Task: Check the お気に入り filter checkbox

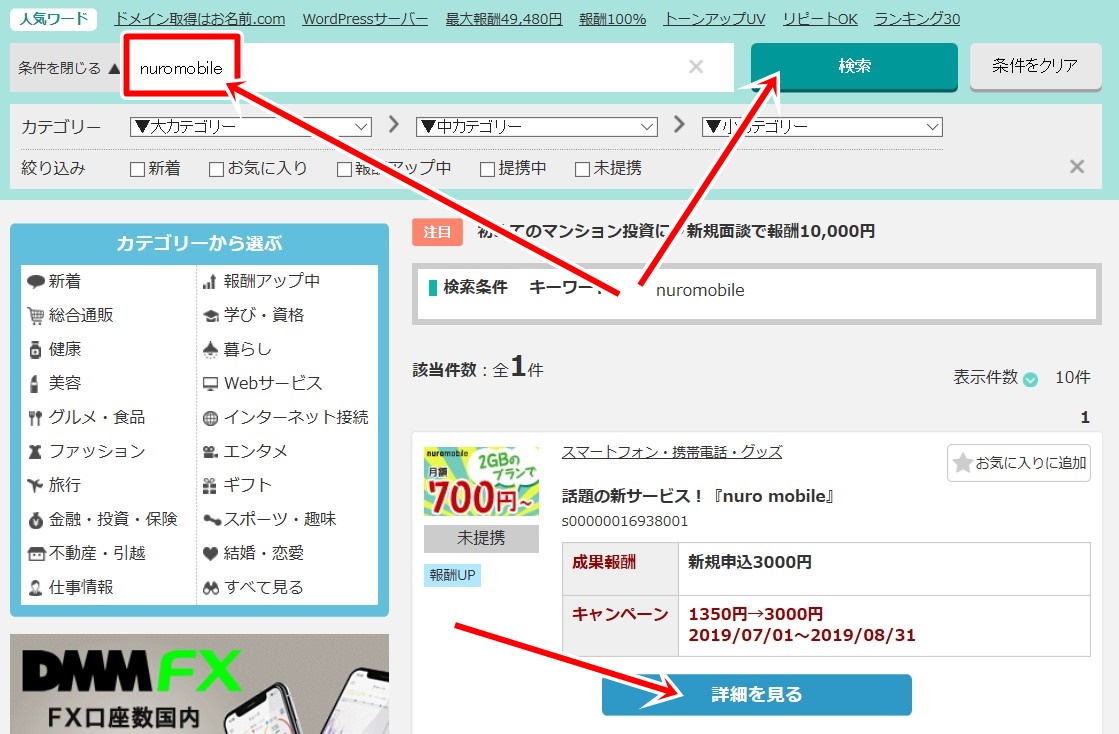Action: click(216, 169)
